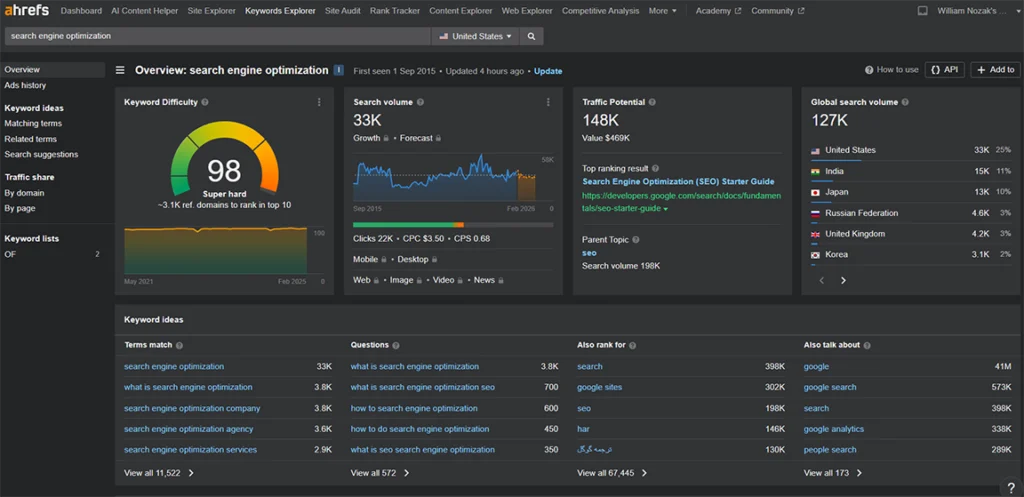Expand View all 173 also talk about
Image resolution: width=1024 pixels, height=497 pixels.
tap(833, 473)
